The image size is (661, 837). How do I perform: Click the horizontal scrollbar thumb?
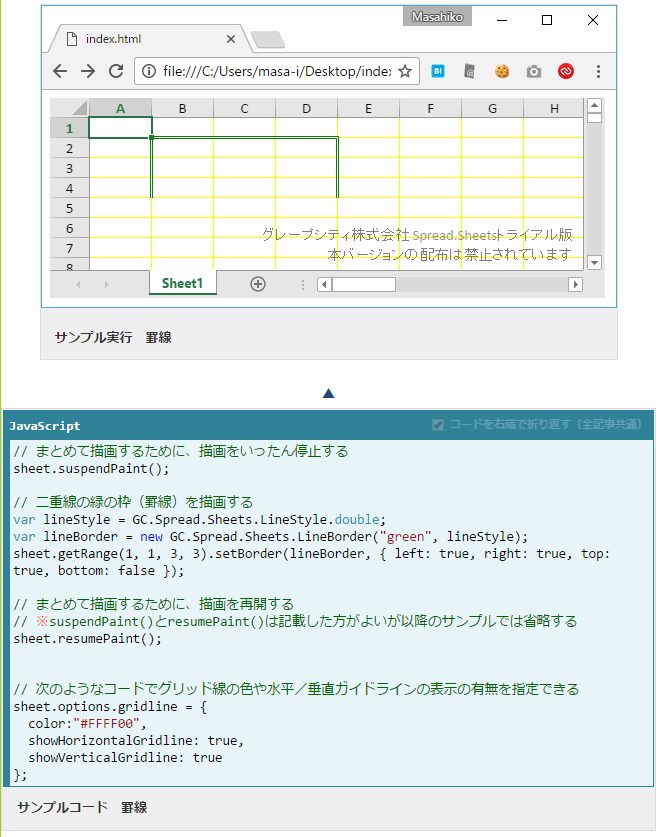pos(364,285)
